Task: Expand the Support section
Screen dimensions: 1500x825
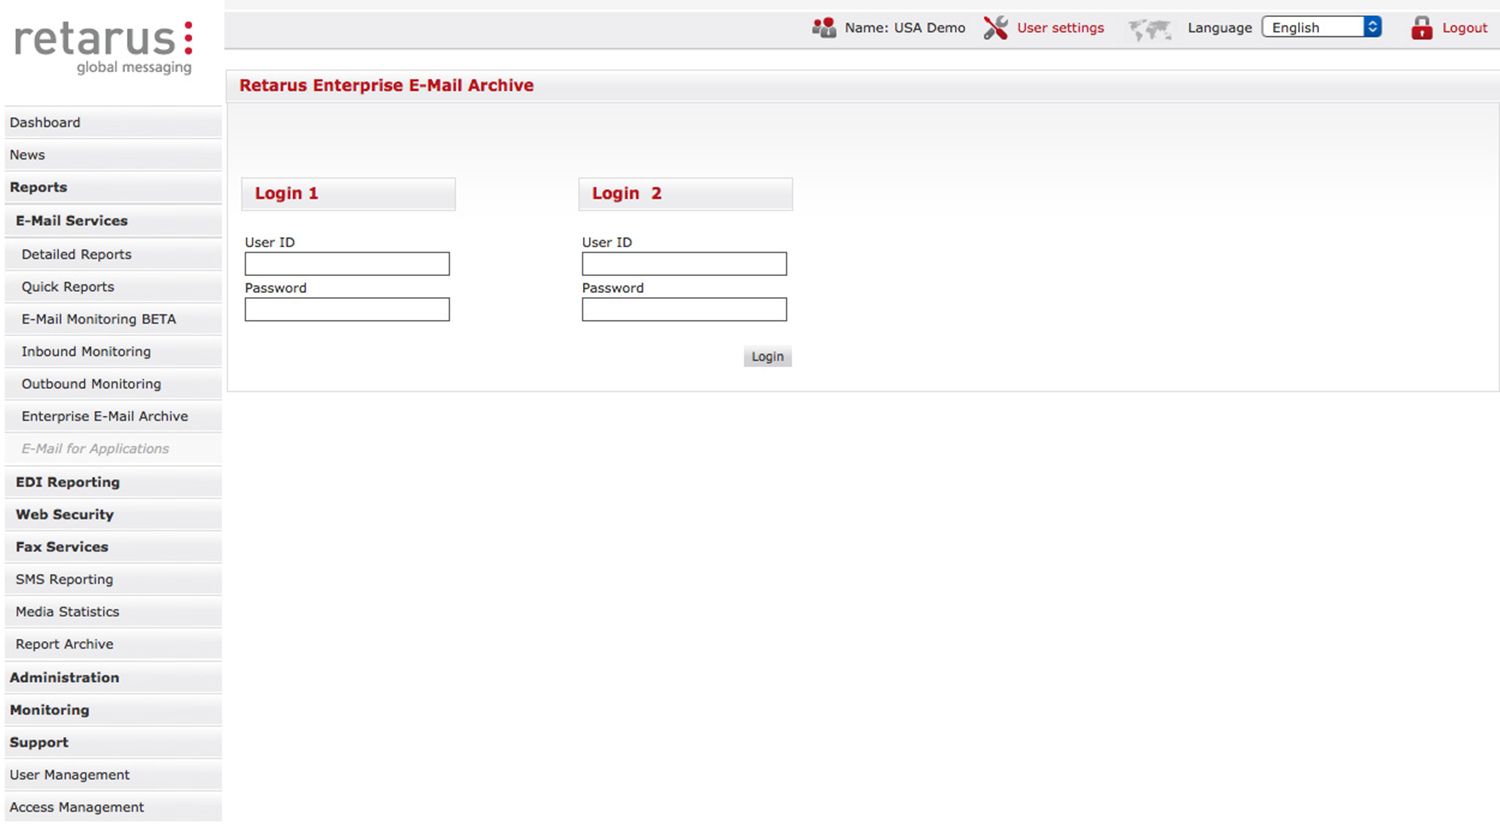Action: [113, 742]
